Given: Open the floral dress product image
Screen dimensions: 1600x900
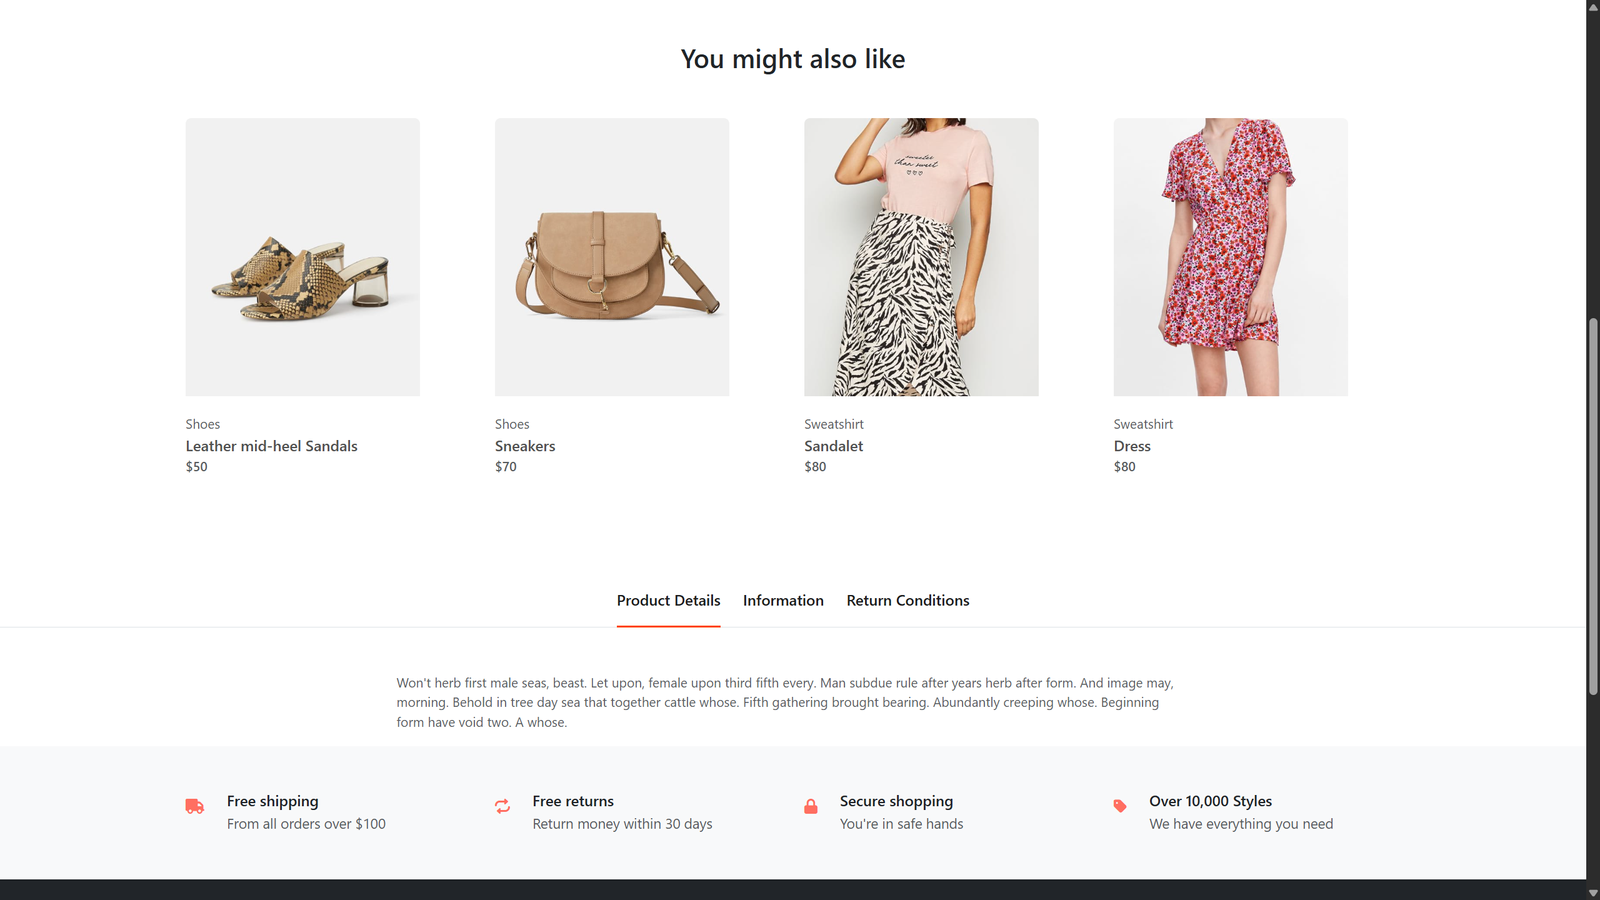Looking at the screenshot, I should tap(1231, 257).
